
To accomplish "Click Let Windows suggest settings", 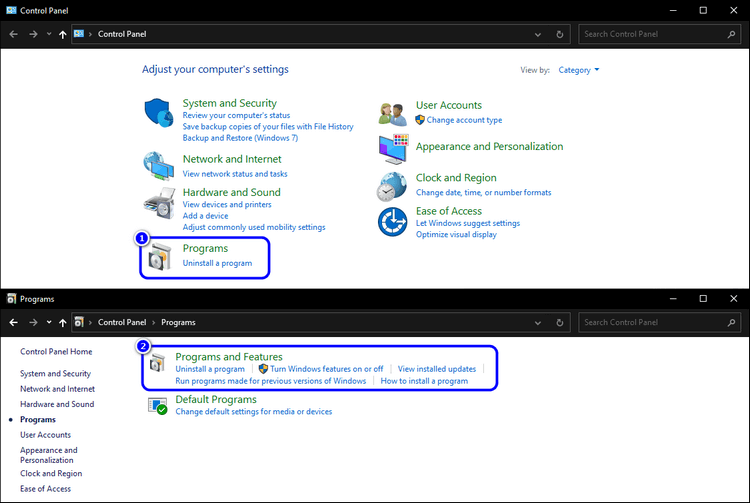I will 468,223.
